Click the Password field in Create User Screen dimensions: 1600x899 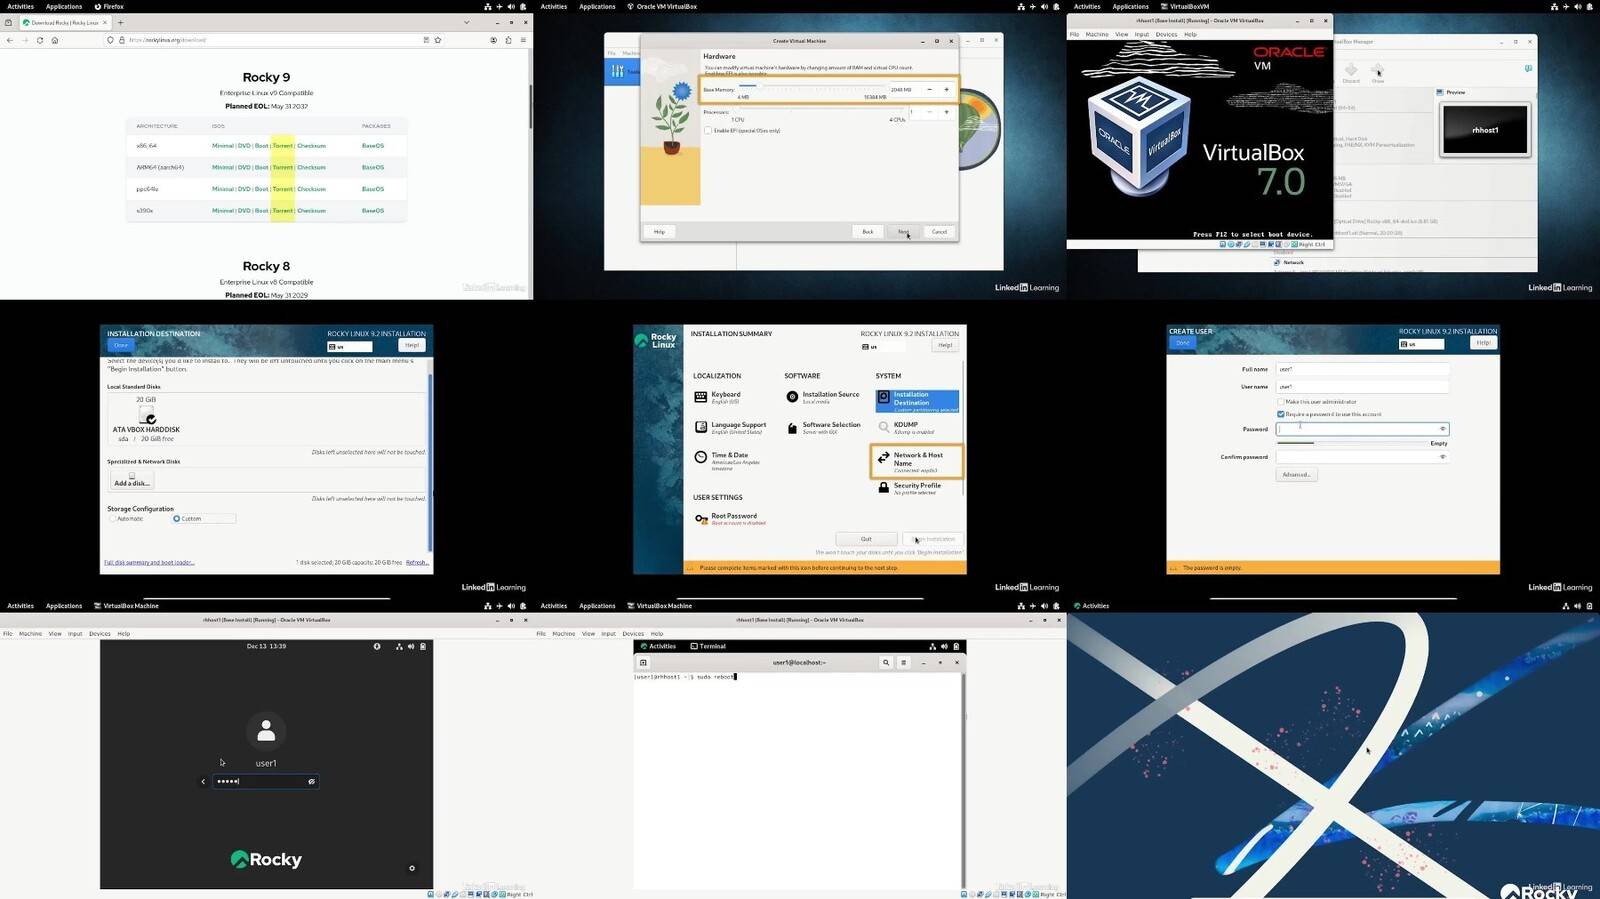[1362, 429]
